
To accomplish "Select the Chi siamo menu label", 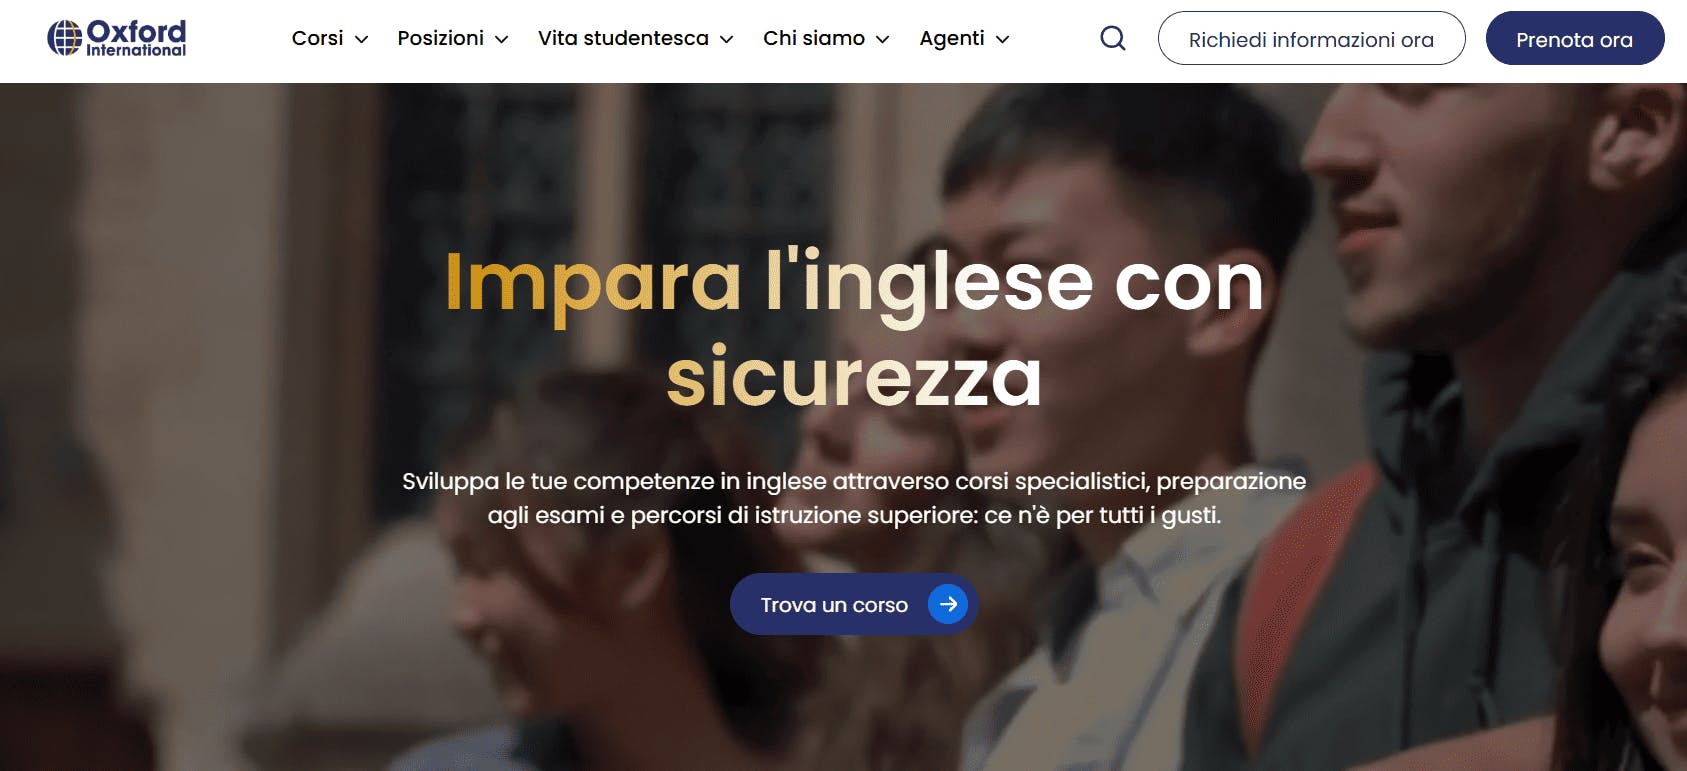I will point(814,38).
